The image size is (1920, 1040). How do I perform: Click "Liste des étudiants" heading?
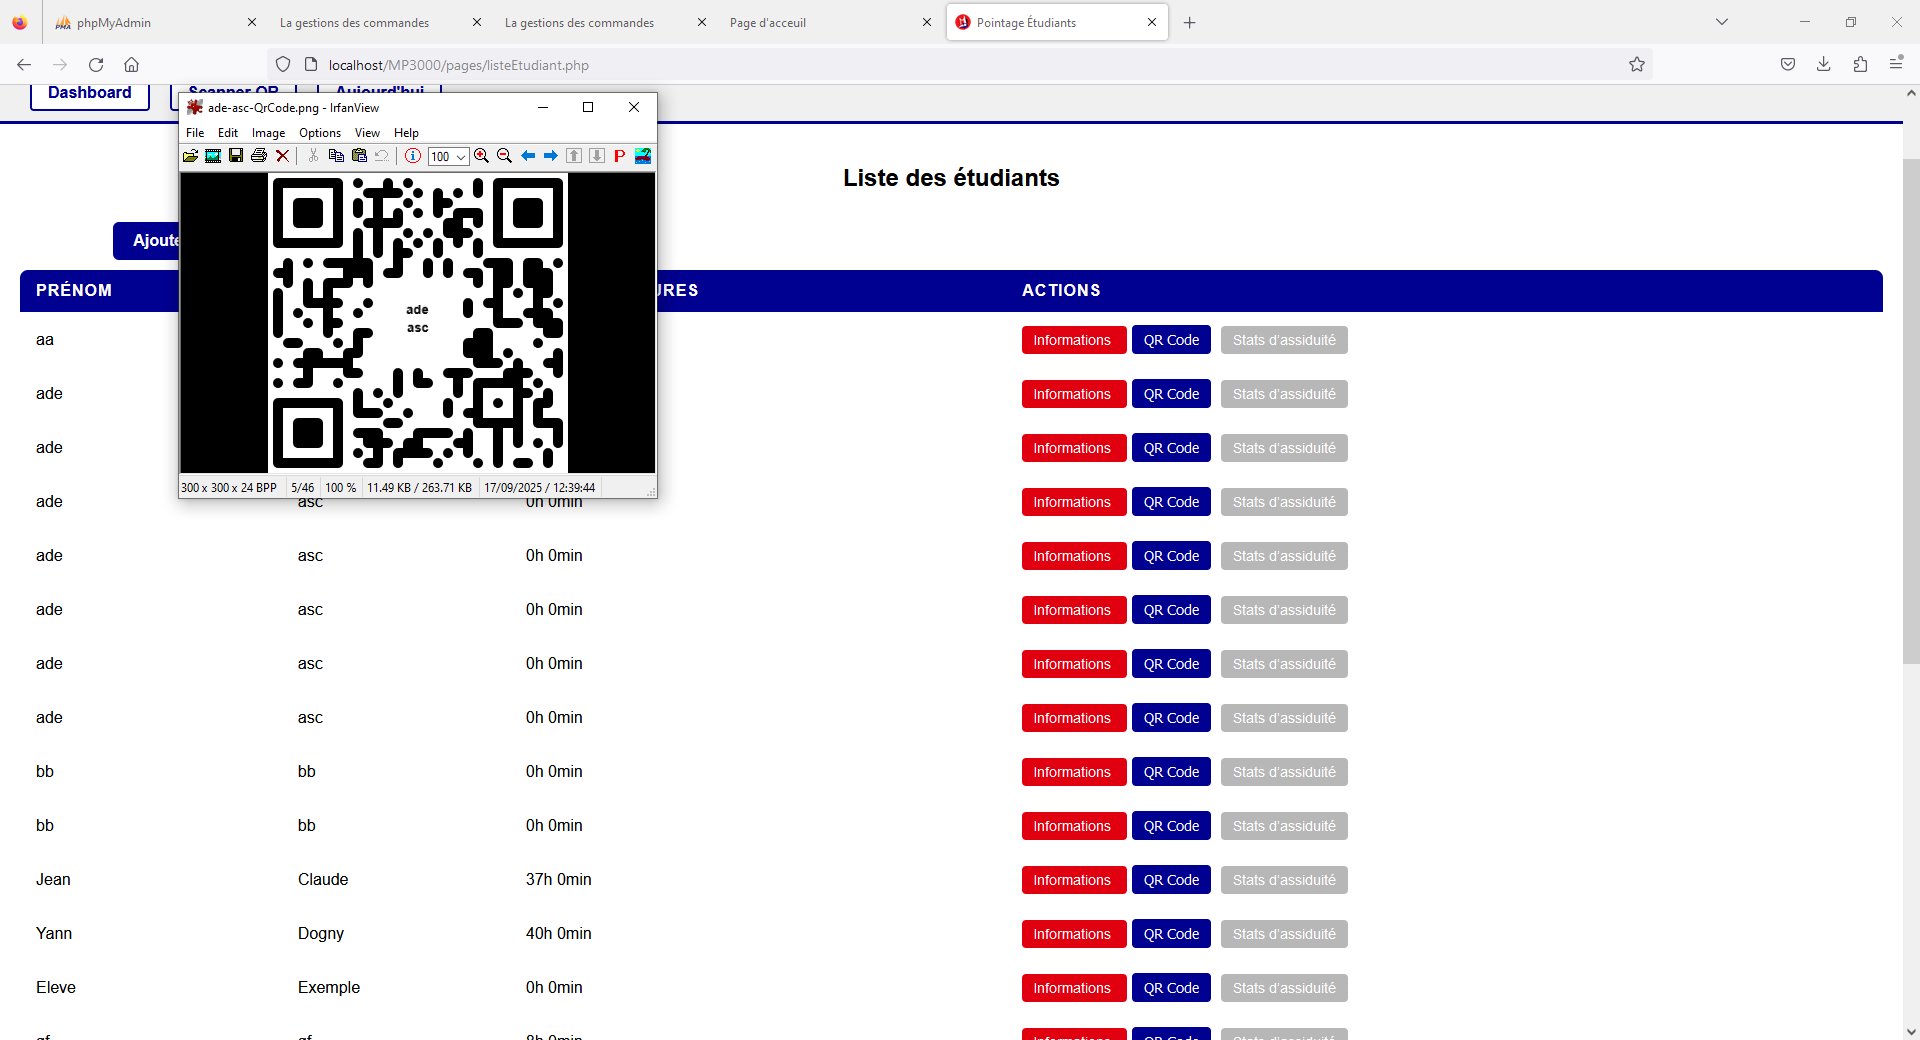coord(951,178)
